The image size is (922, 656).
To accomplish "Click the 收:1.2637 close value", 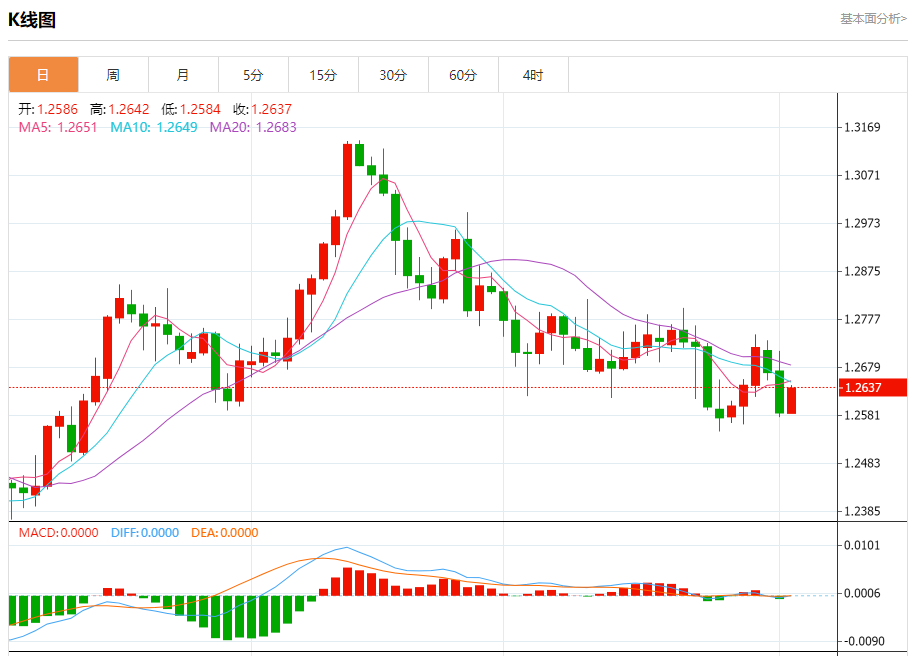I will coord(262,109).
